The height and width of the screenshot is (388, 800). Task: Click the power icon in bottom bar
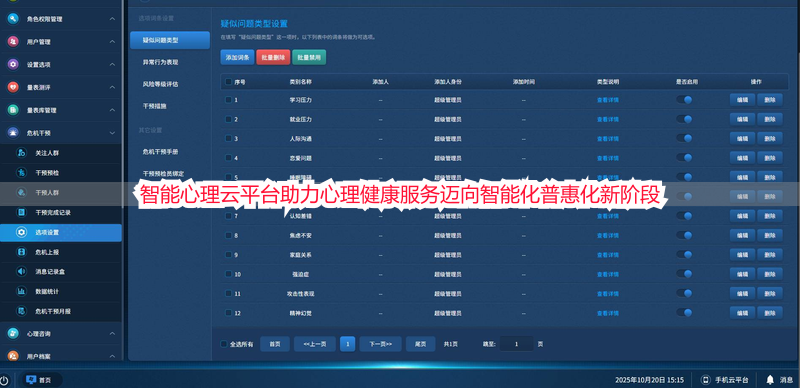click(x=4, y=380)
